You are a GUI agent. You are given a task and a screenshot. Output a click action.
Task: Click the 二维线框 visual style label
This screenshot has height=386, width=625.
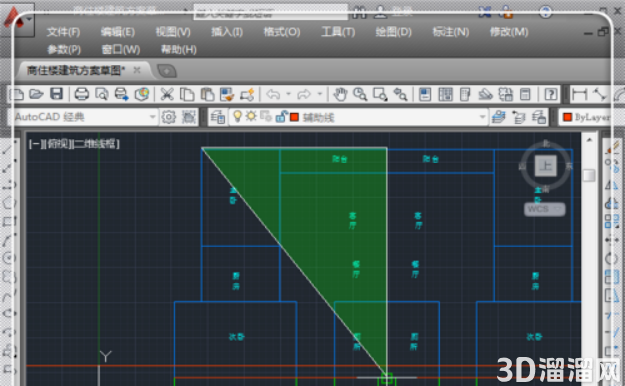click(x=96, y=144)
